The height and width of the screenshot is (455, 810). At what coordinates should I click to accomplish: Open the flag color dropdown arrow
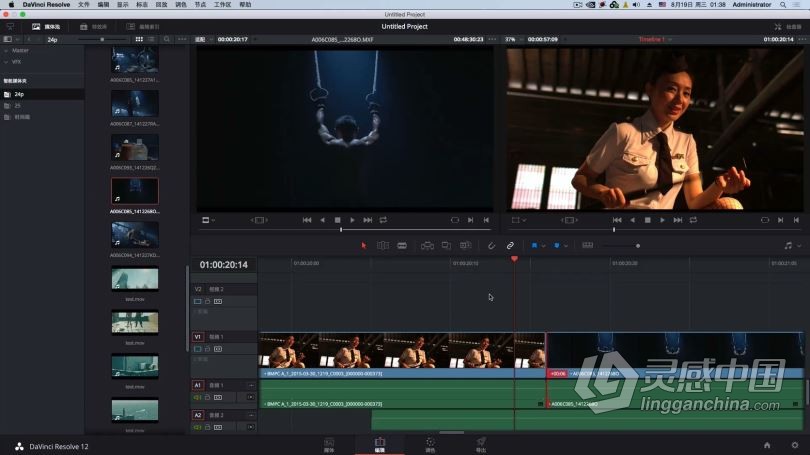pyautogui.click(x=543, y=246)
